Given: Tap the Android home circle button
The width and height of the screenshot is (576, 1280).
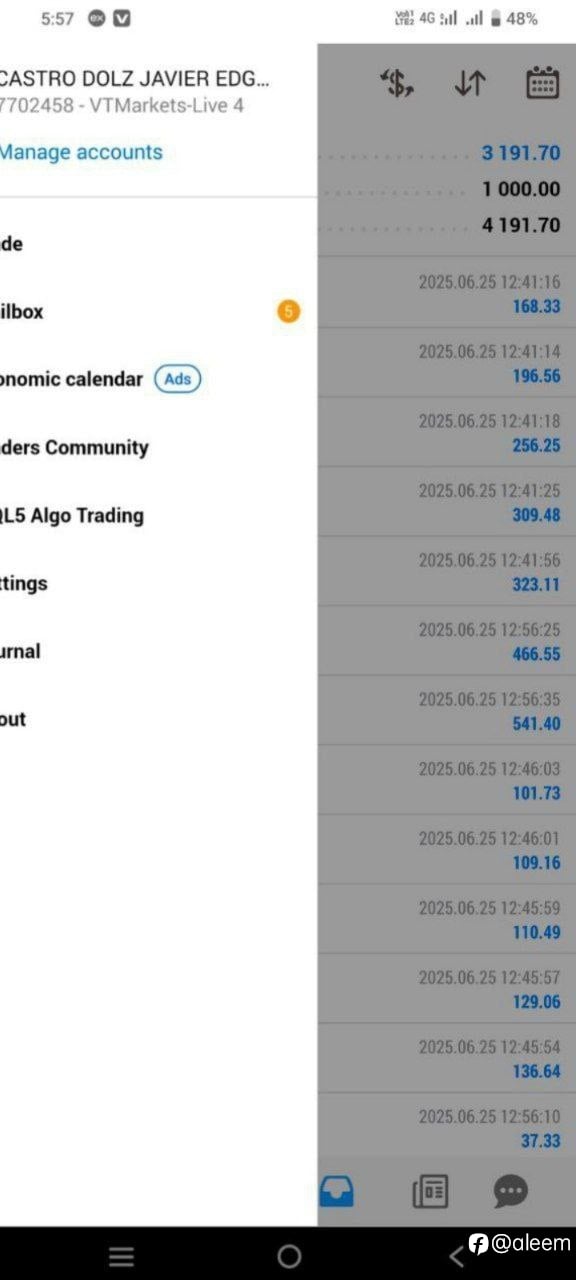Looking at the screenshot, I should tap(289, 1256).
